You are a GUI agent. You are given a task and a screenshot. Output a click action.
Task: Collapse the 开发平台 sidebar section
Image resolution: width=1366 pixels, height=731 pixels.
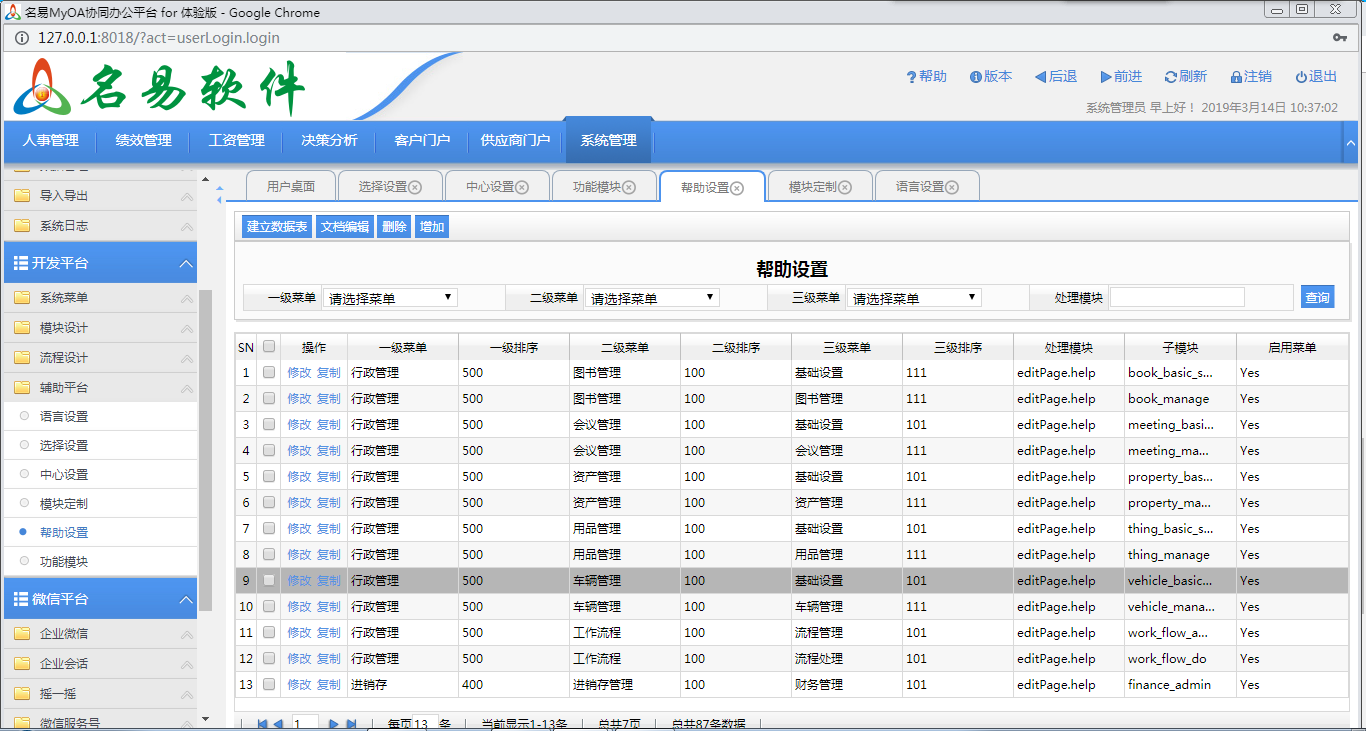pyautogui.click(x=185, y=264)
